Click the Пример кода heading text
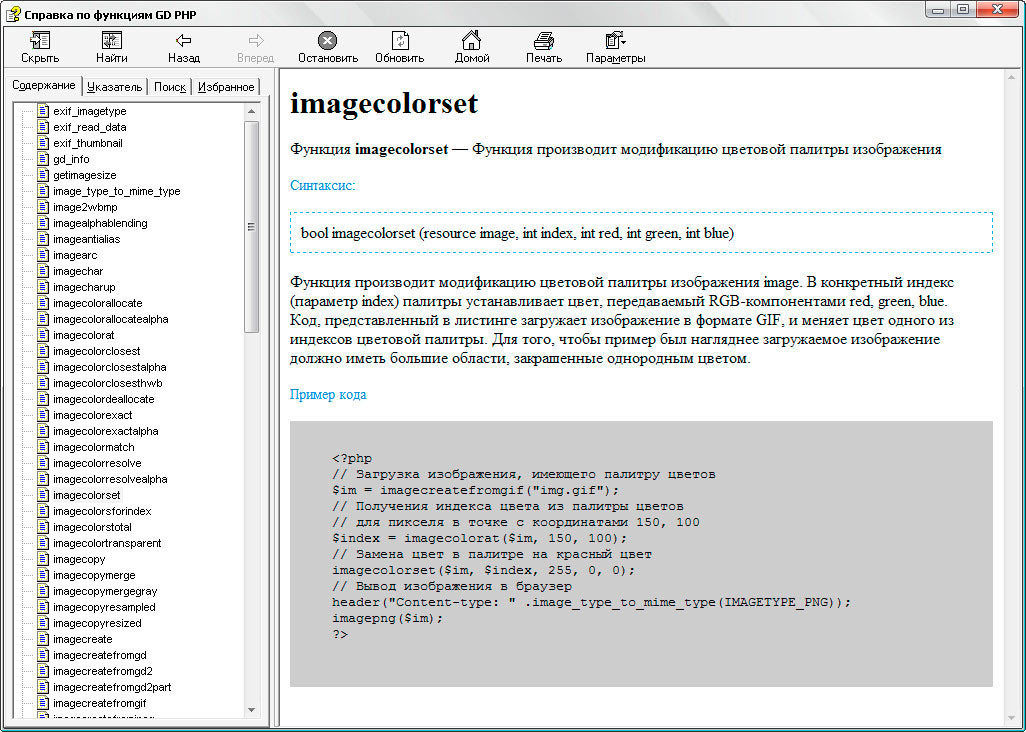This screenshot has width=1026, height=732. click(x=328, y=394)
